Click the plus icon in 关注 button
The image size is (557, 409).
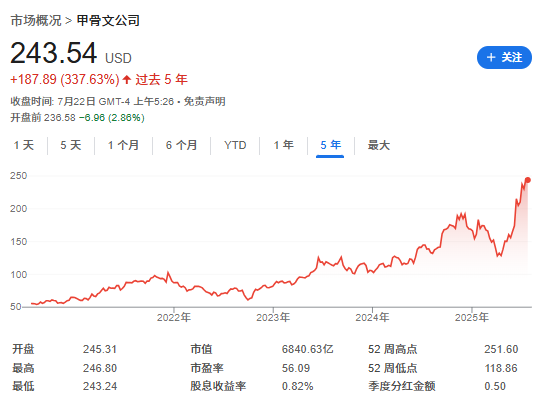491,57
